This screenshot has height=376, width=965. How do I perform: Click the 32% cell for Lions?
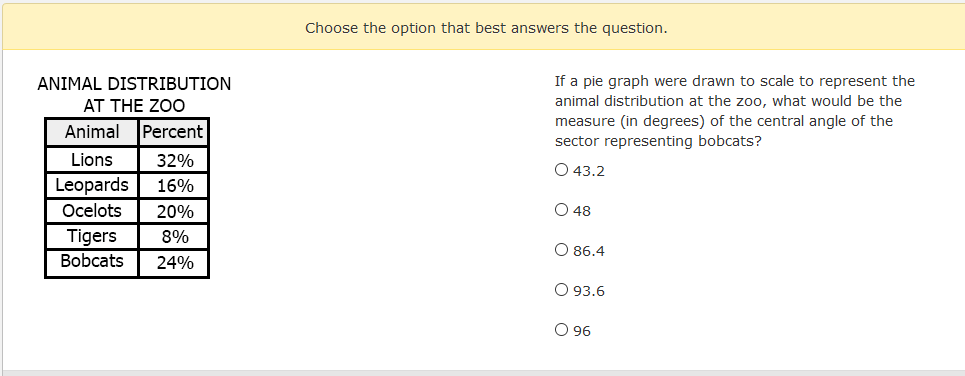click(x=174, y=160)
